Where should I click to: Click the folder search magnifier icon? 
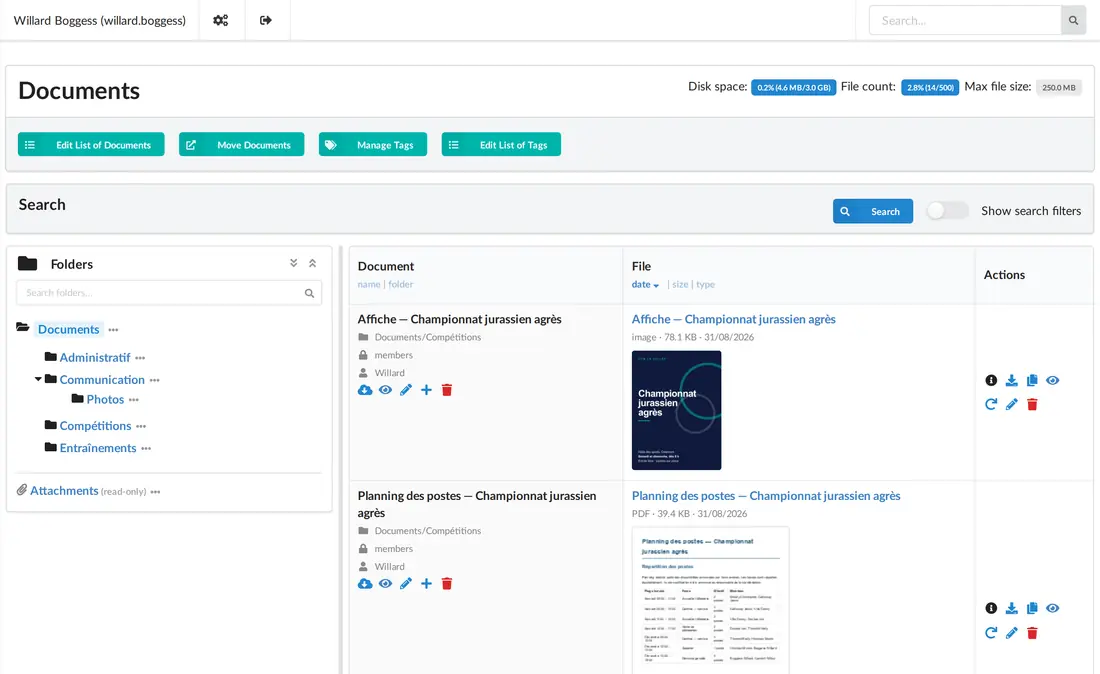click(309, 293)
